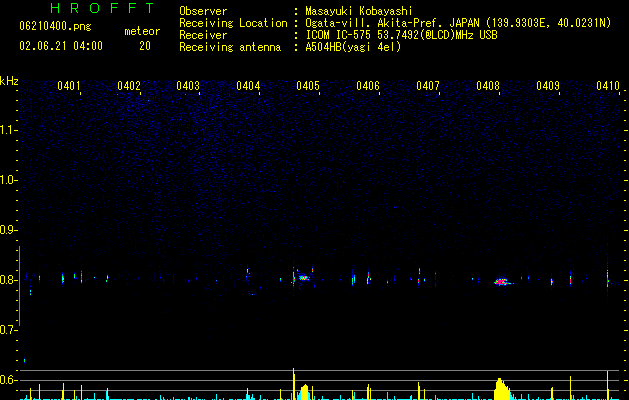Viewport: 629px width, 400px height.
Task: Click the A504HB(yagi 4el) antenna text
Action: [353, 47]
